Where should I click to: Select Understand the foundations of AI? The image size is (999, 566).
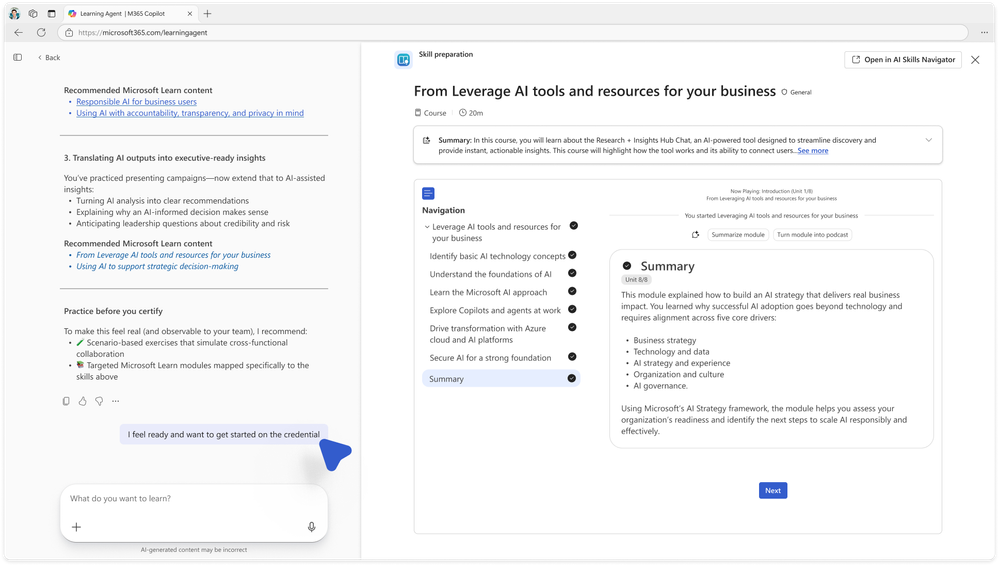tap(491, 274)
